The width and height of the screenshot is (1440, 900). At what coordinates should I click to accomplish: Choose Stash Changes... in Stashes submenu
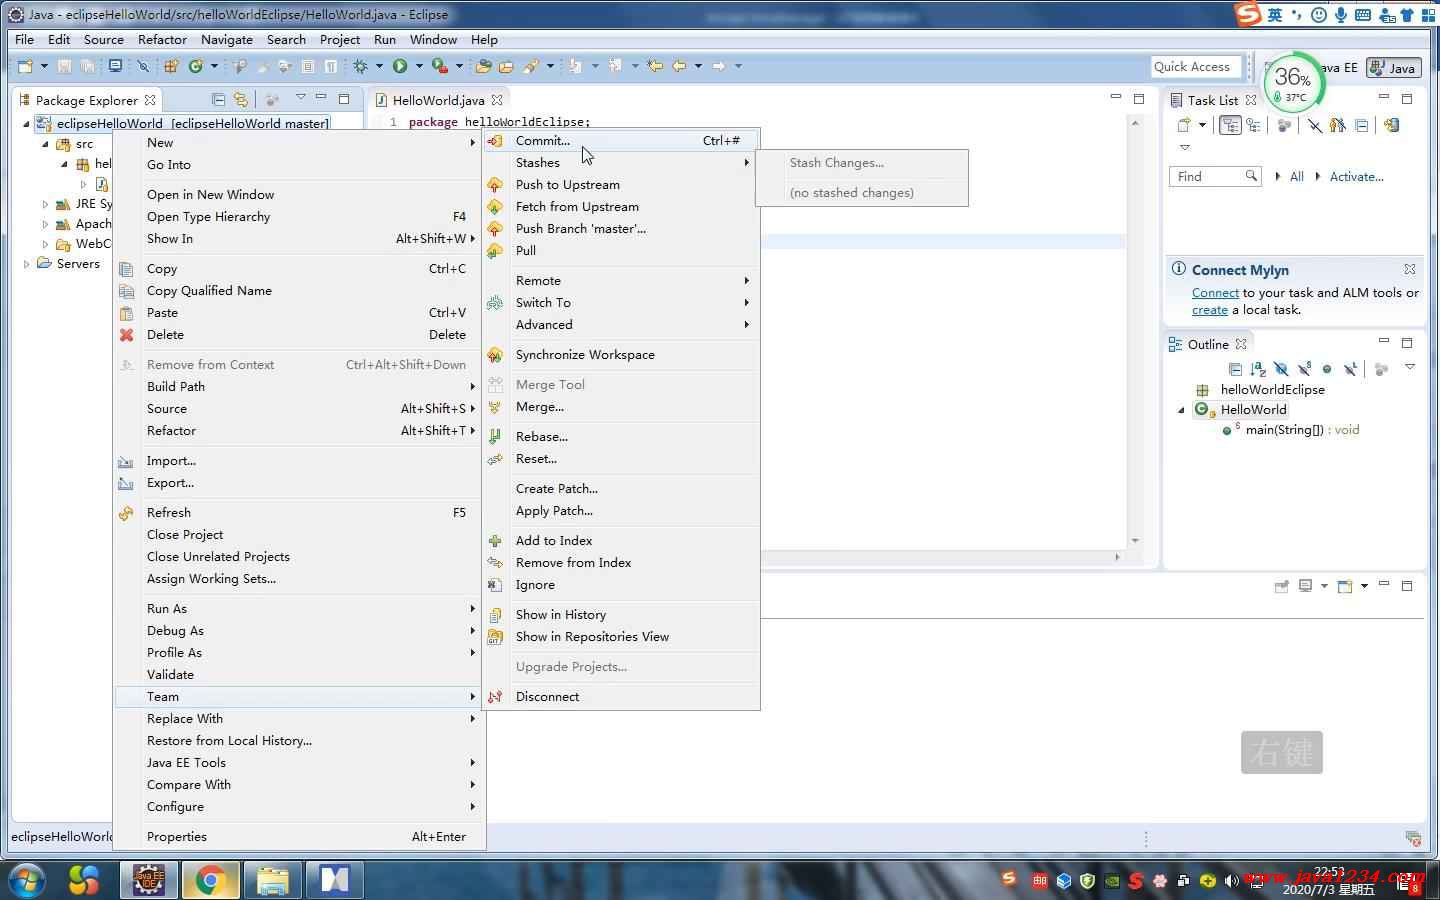coord(862,163)
